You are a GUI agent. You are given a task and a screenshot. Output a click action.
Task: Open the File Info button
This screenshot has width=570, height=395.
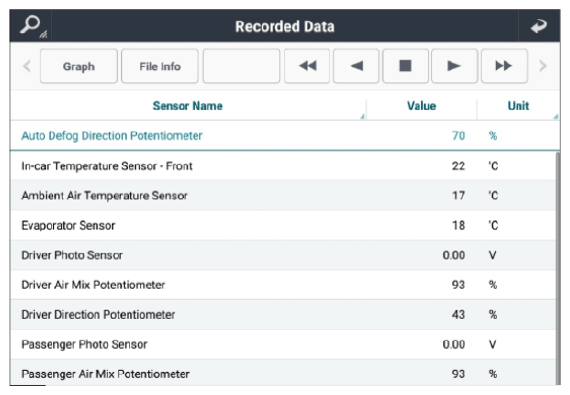pos(160,66)
